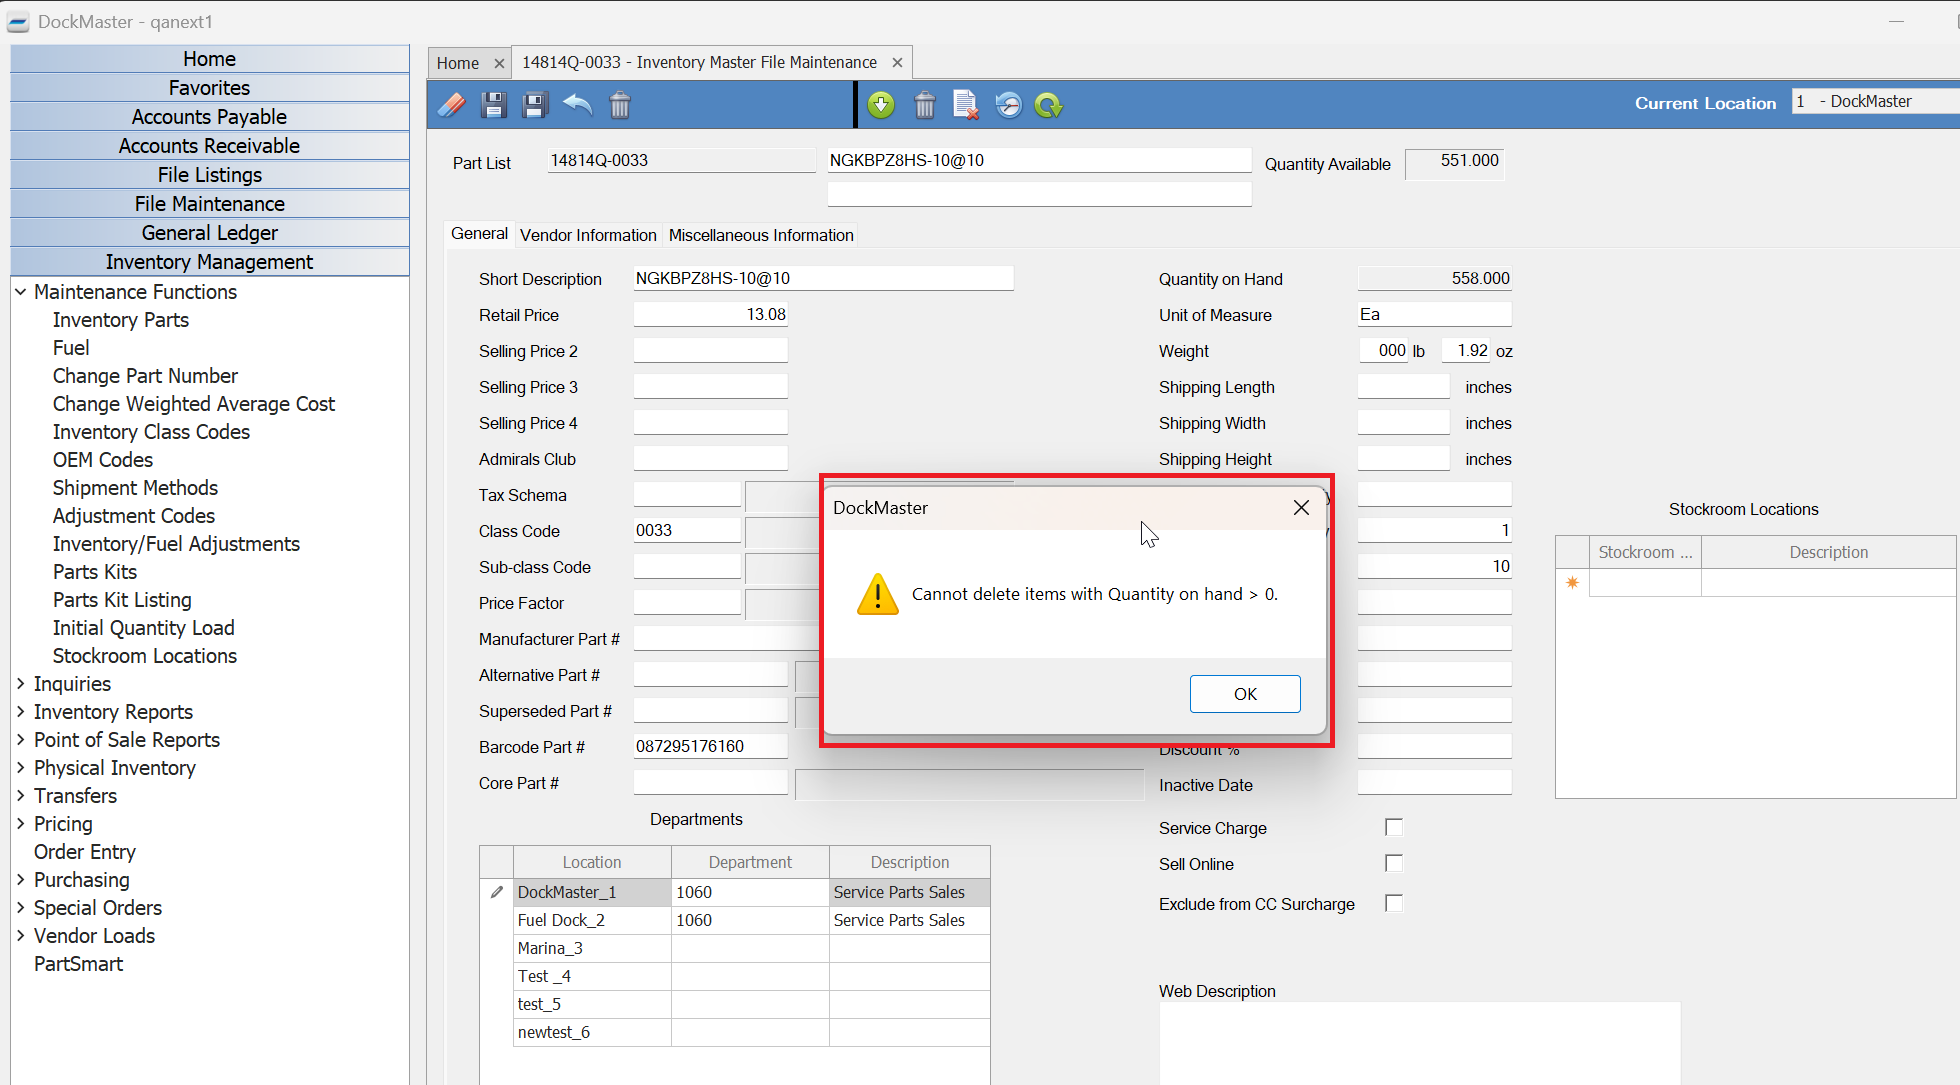
Task: Tick Exclude from CC Surcharge checkbox
Action: pyautogui.click(x=1394, y=903)
